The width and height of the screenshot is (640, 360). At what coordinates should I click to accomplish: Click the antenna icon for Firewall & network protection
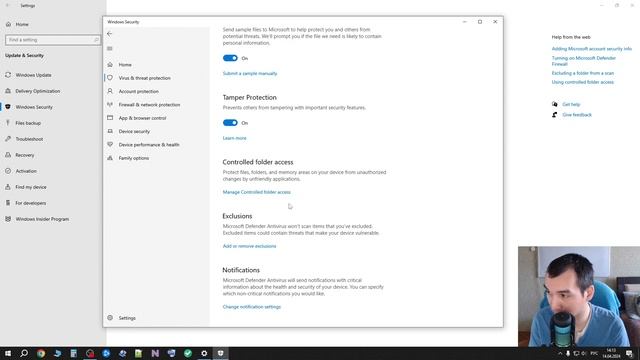coord(110,104)
